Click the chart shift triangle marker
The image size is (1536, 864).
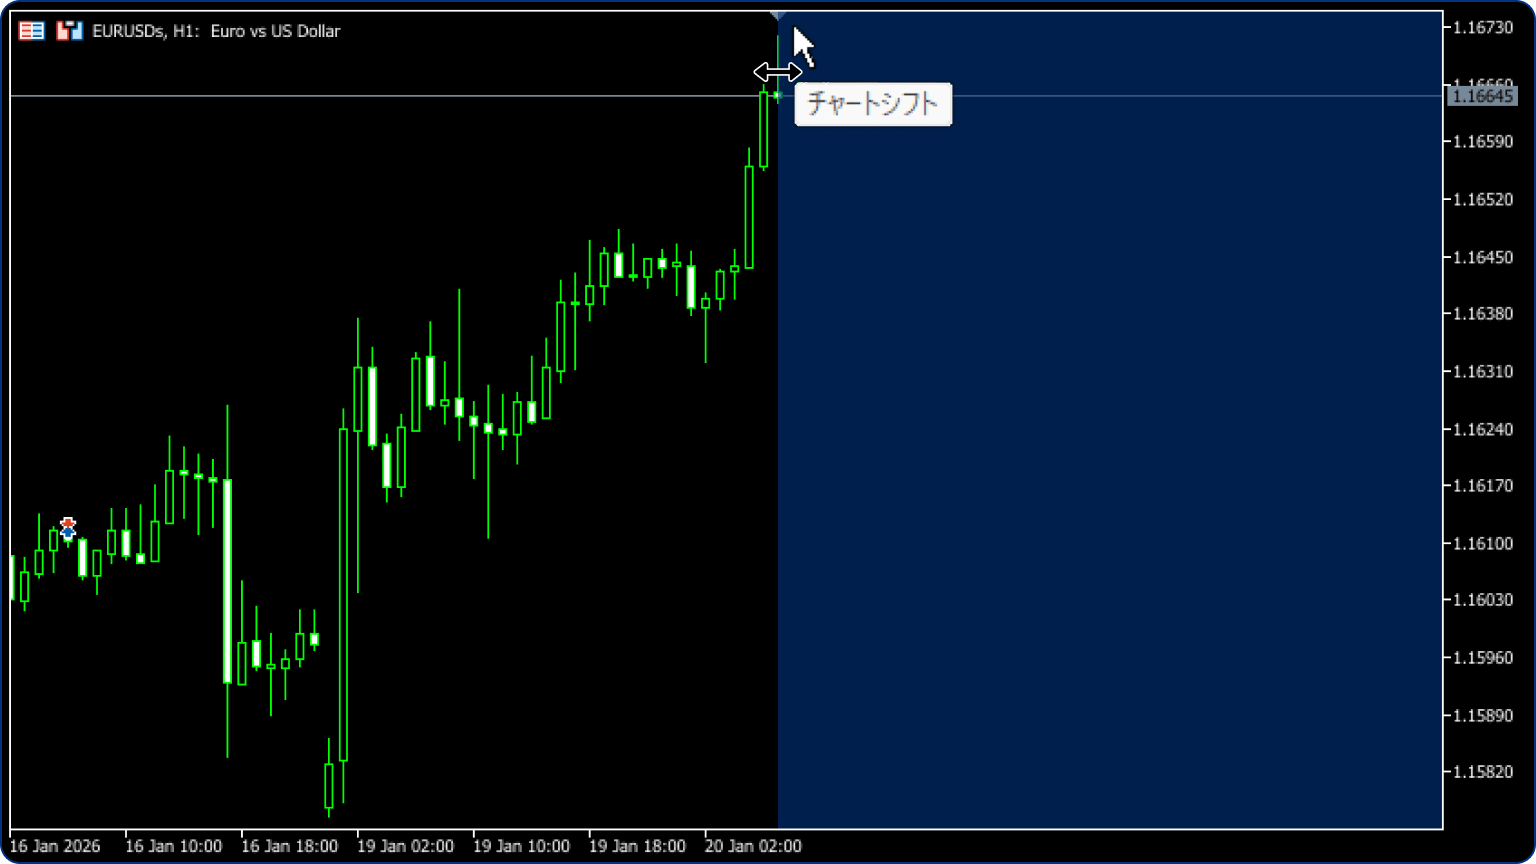(x=778, y=16)
